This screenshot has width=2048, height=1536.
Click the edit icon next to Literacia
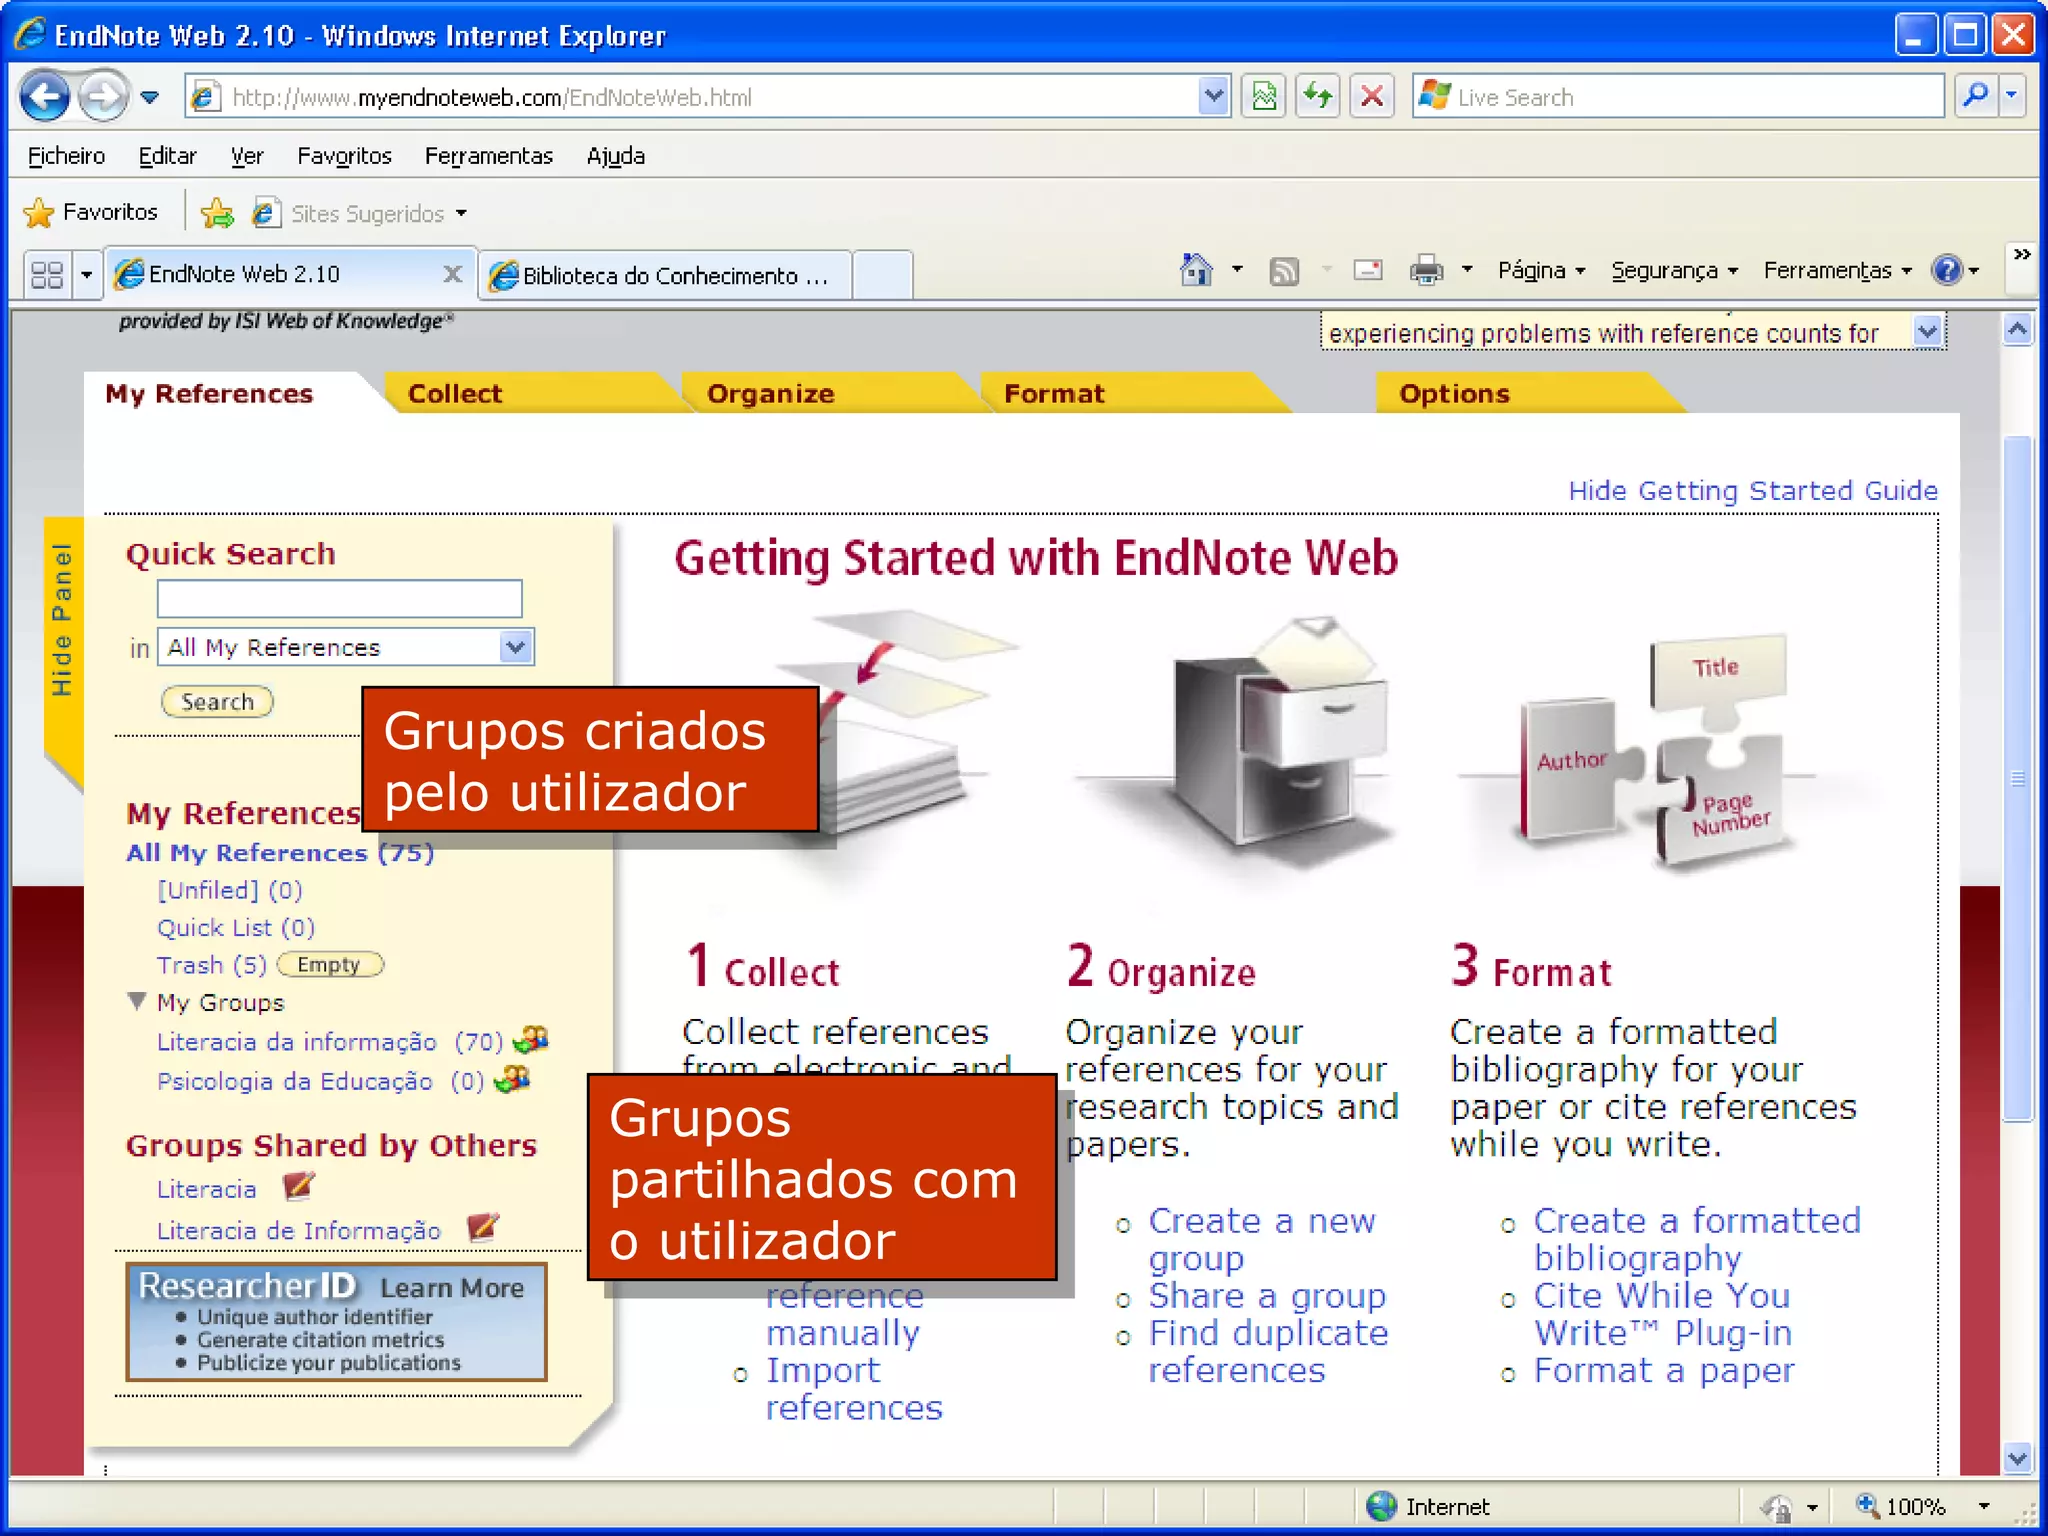298,1187
